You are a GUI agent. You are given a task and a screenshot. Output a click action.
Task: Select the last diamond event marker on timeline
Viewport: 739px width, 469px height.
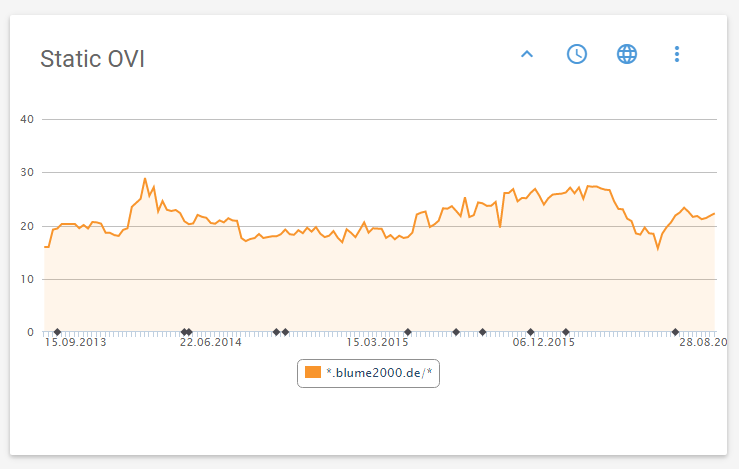675,332
